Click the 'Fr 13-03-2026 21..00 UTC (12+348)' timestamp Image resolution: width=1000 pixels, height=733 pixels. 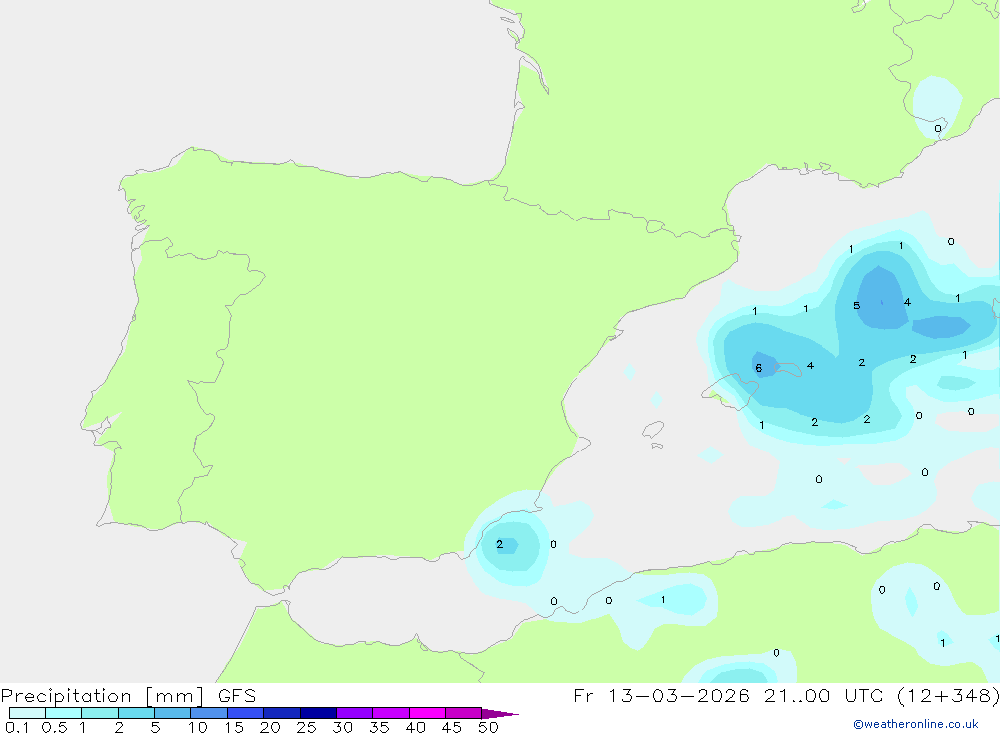pos(786,695)
